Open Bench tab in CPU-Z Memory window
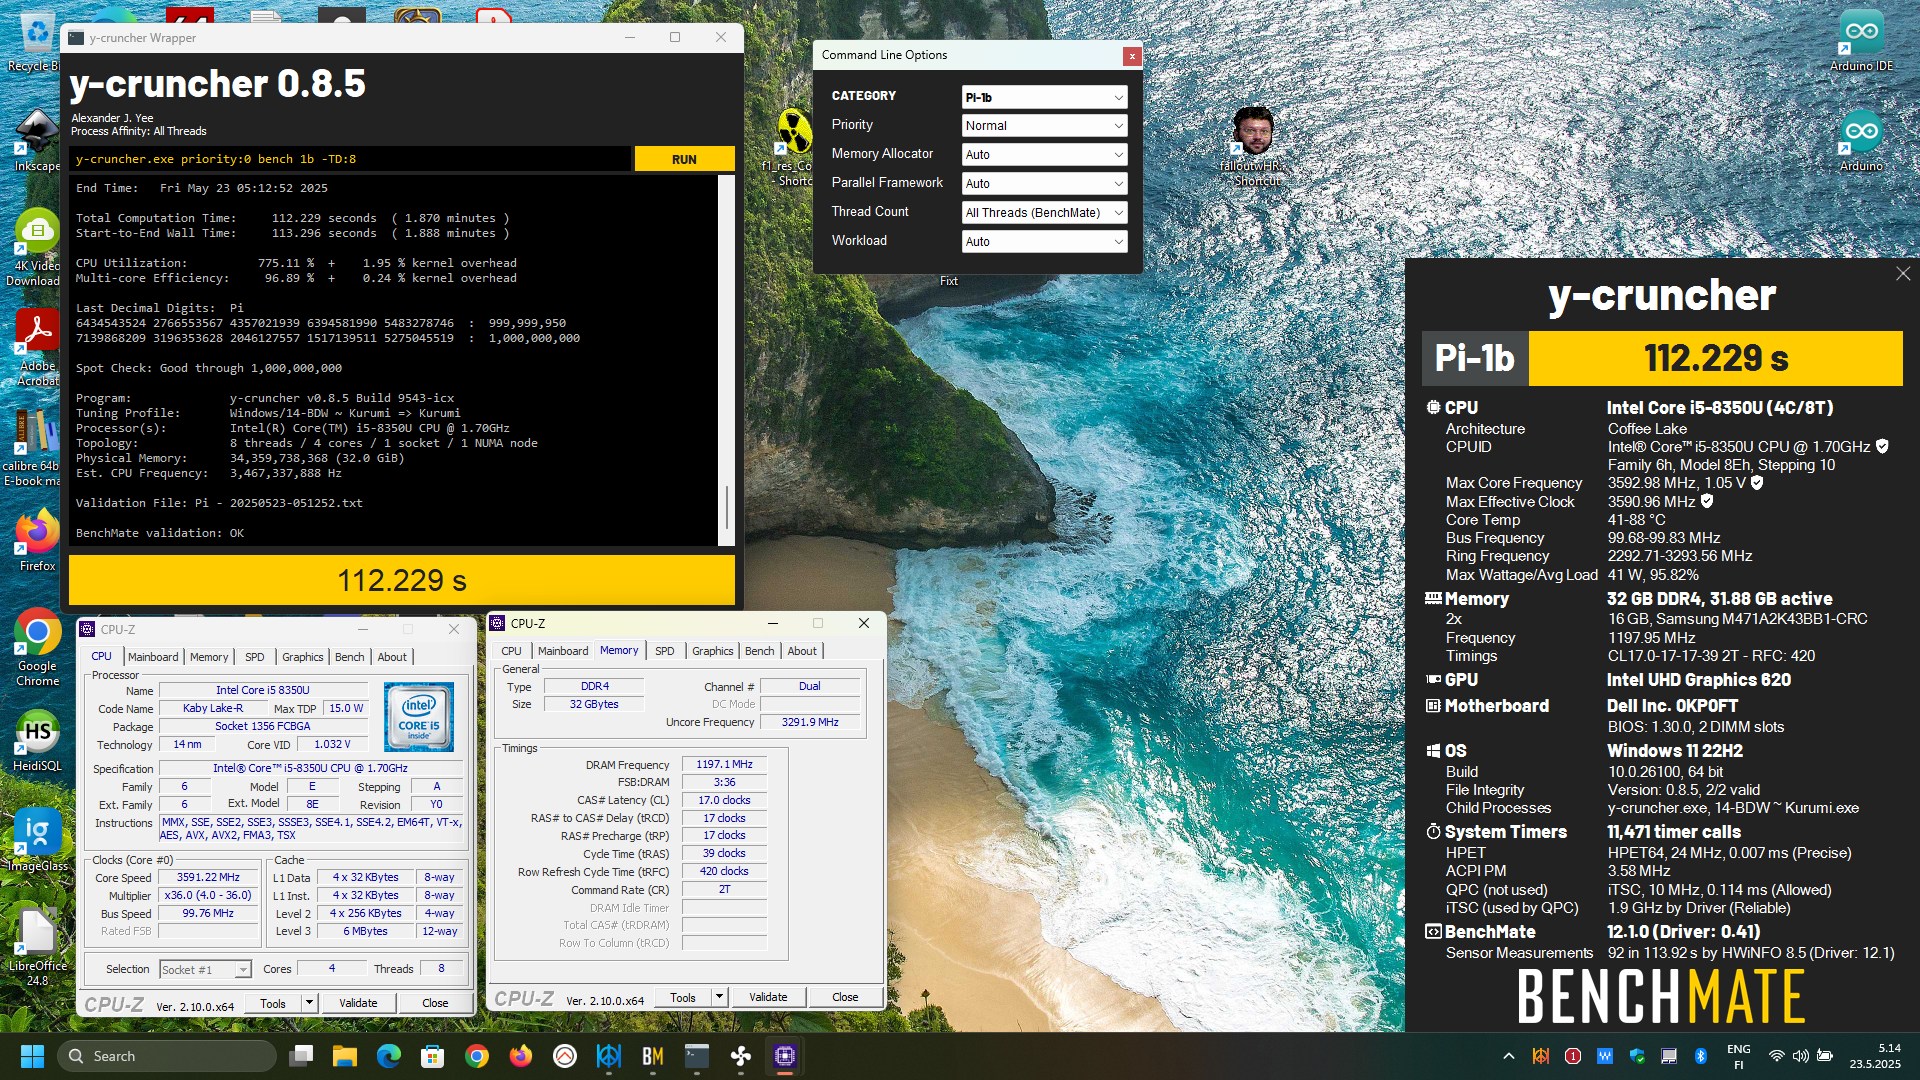This screenshot has width=1920, height=1080. click(x=759, y=651)
